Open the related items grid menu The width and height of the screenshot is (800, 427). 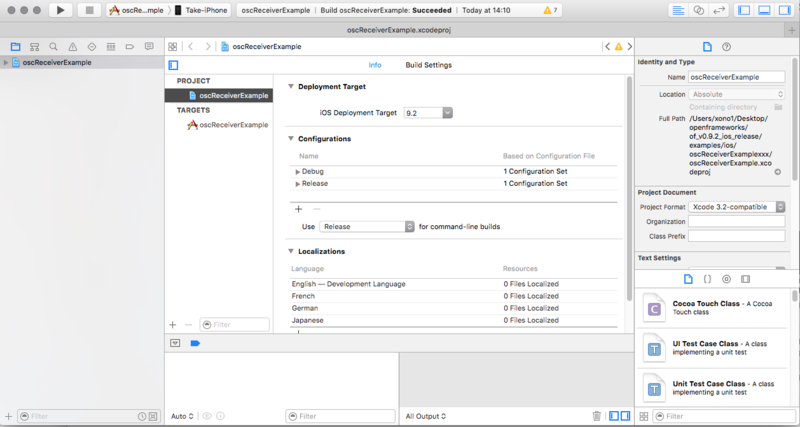pyautogui.click(x=172, y=46)
